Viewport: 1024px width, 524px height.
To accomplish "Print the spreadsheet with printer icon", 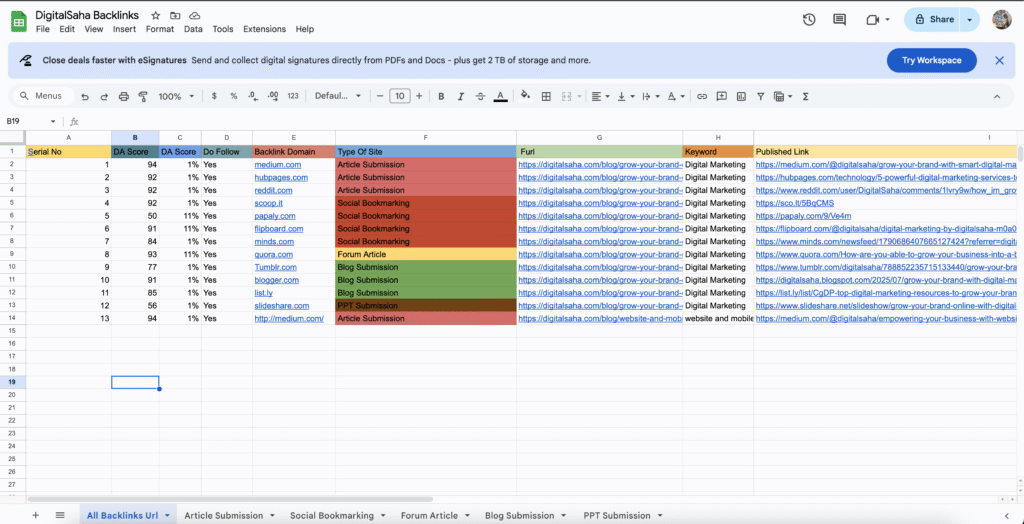I will tap(123, 96).
